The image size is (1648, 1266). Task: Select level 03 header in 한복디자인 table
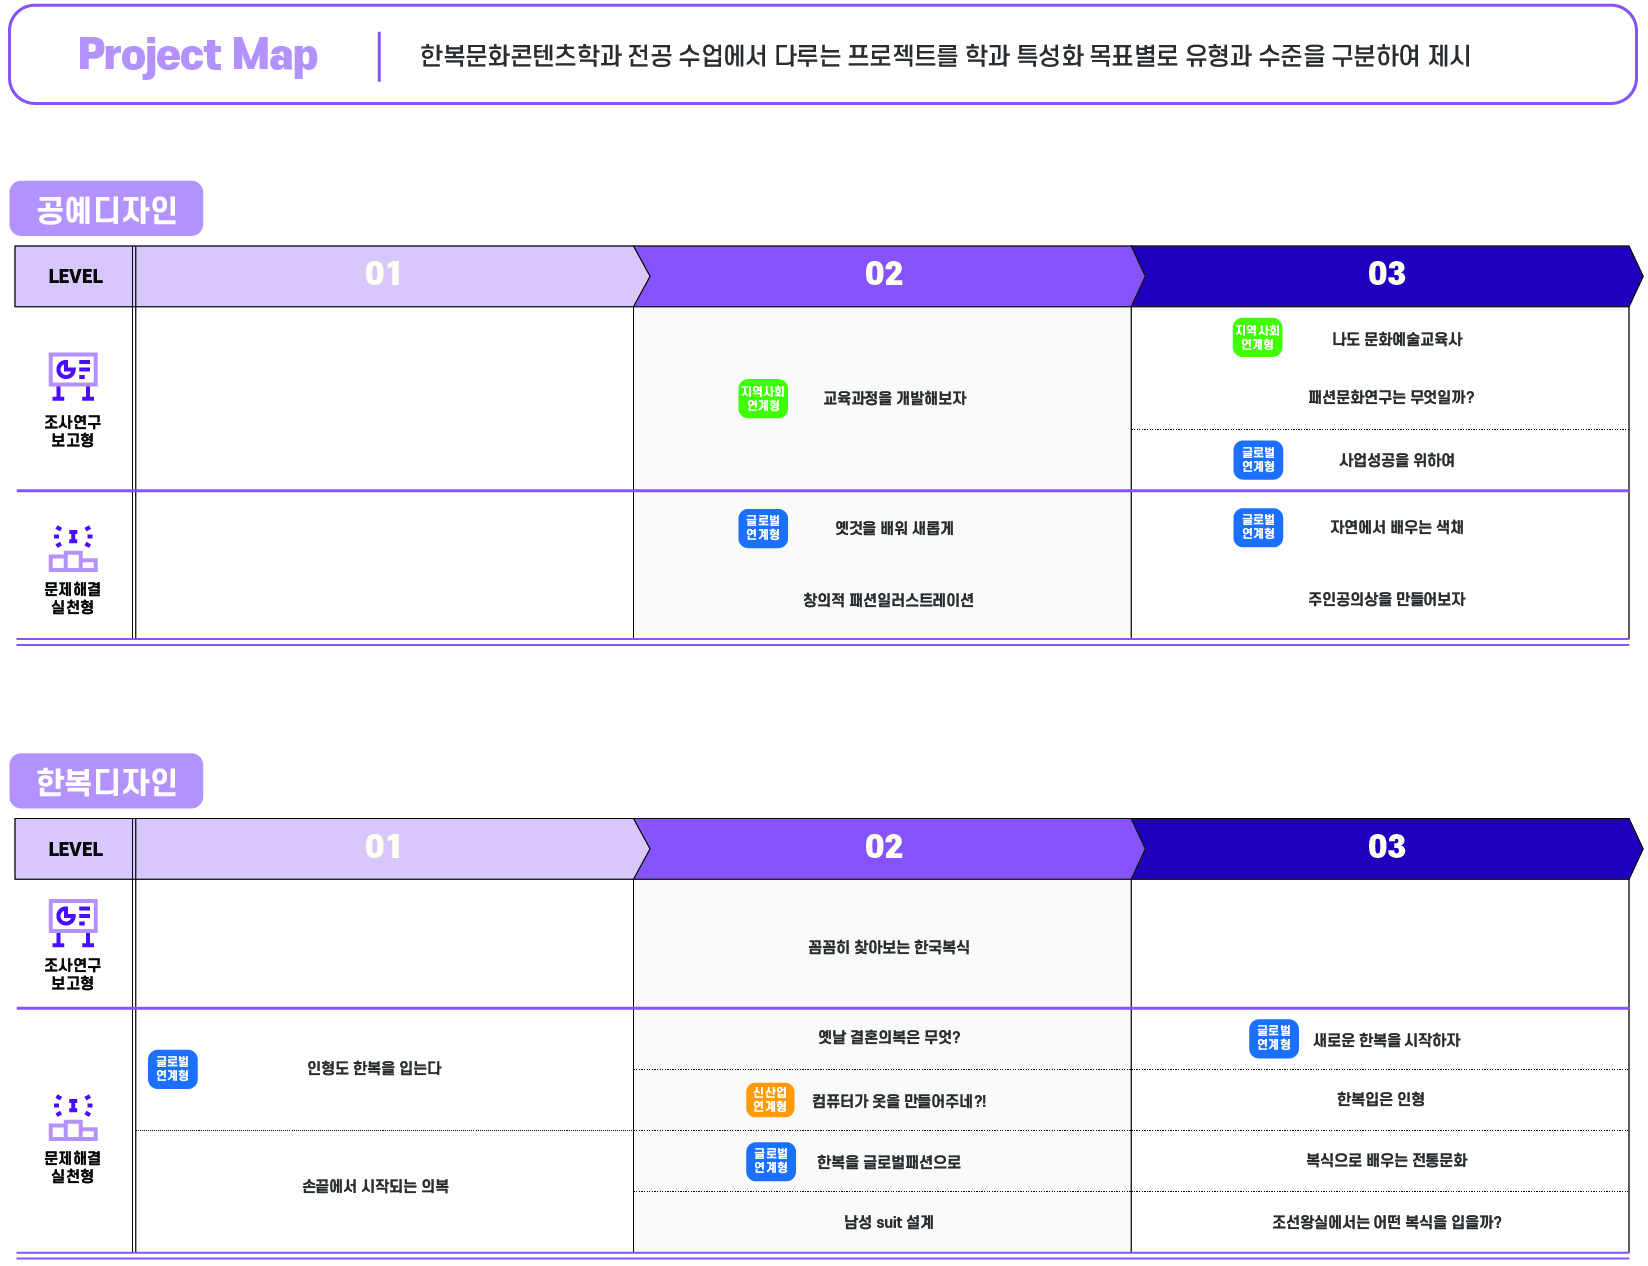1386,848
